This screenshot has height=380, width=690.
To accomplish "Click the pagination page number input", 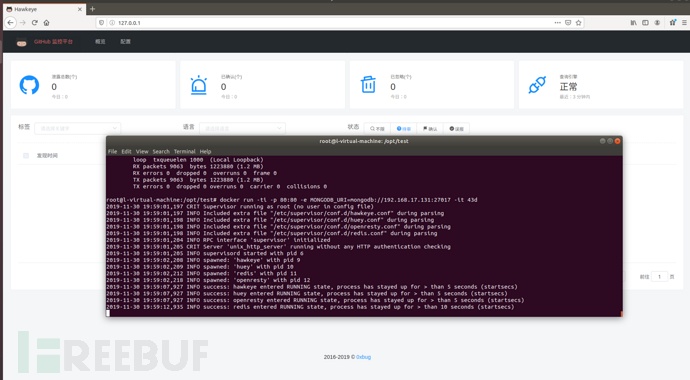I will [x=659, y=277].
